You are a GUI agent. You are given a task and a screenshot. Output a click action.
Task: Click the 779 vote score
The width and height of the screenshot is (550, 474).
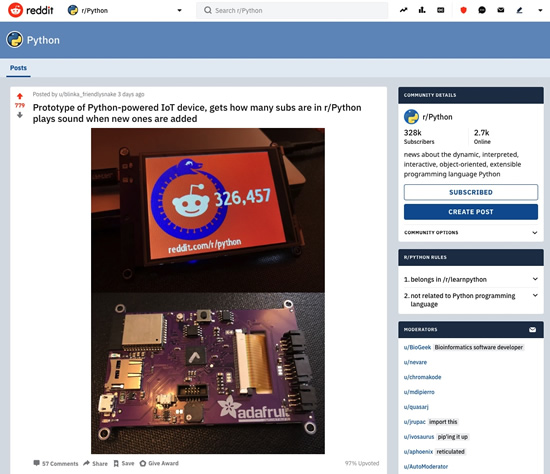20,105
